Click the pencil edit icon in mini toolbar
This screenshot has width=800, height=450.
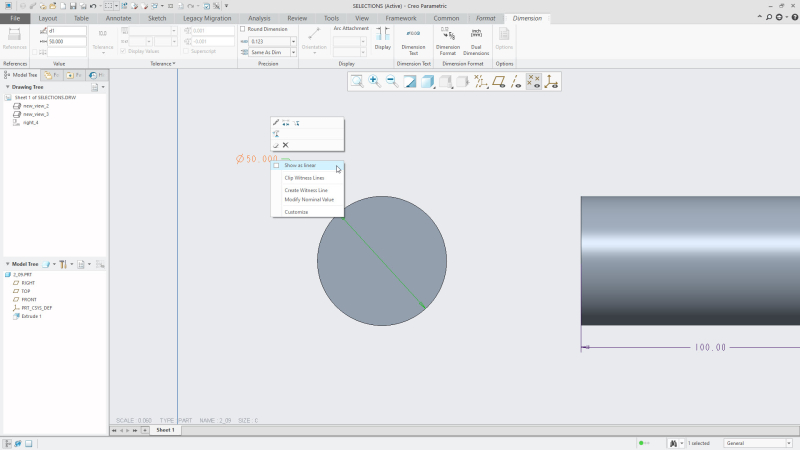pos(276,122)
